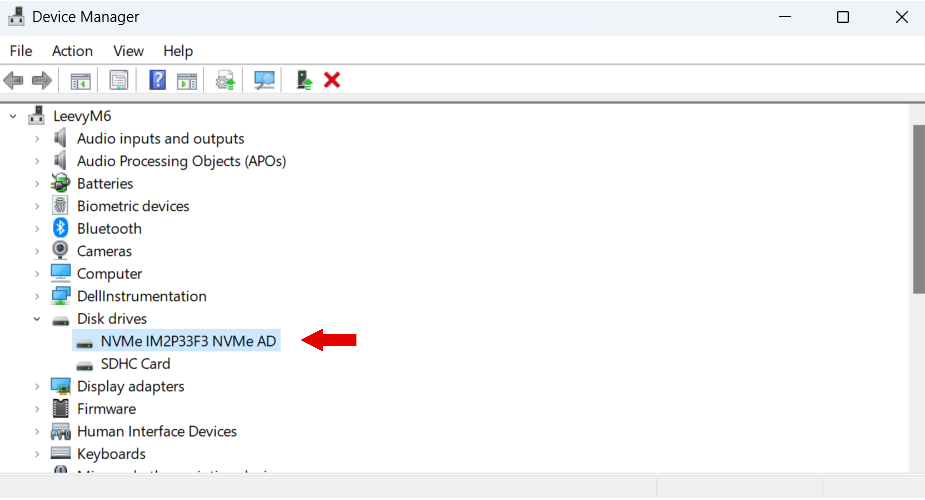The image size is (925, 500).
Task: Expand the Computer chevron
Action: point(37,274)
